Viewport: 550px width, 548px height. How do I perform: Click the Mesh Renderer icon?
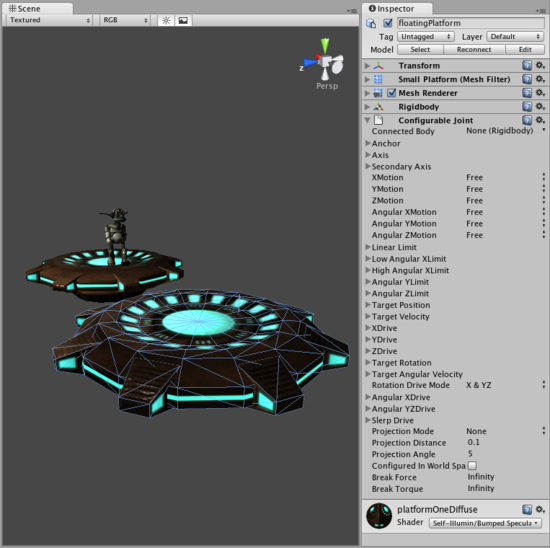378,93
